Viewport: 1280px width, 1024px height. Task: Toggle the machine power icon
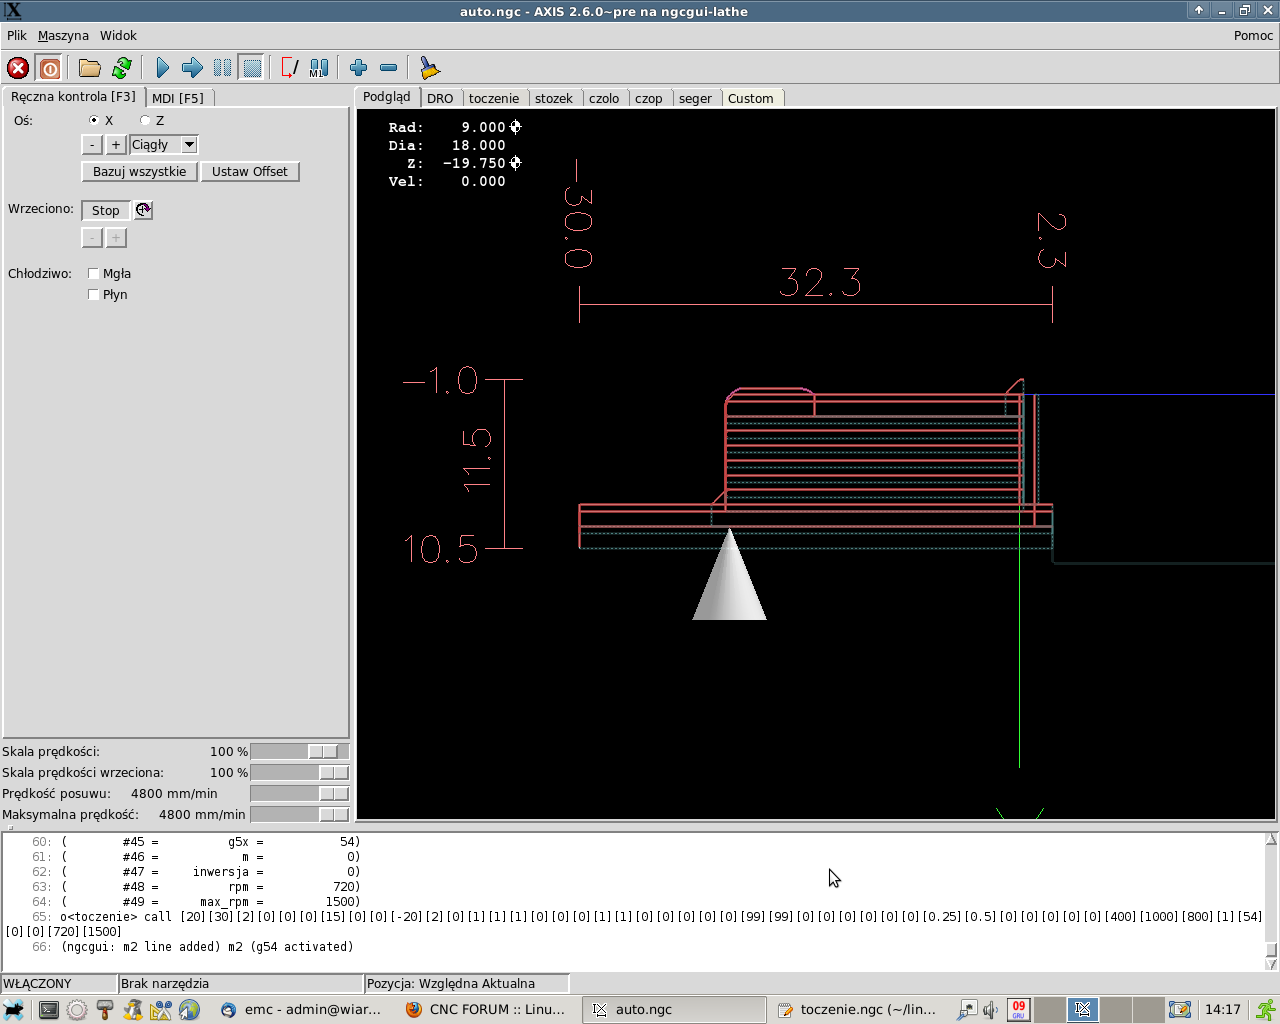pyautogui.click(x=49, y=68)
